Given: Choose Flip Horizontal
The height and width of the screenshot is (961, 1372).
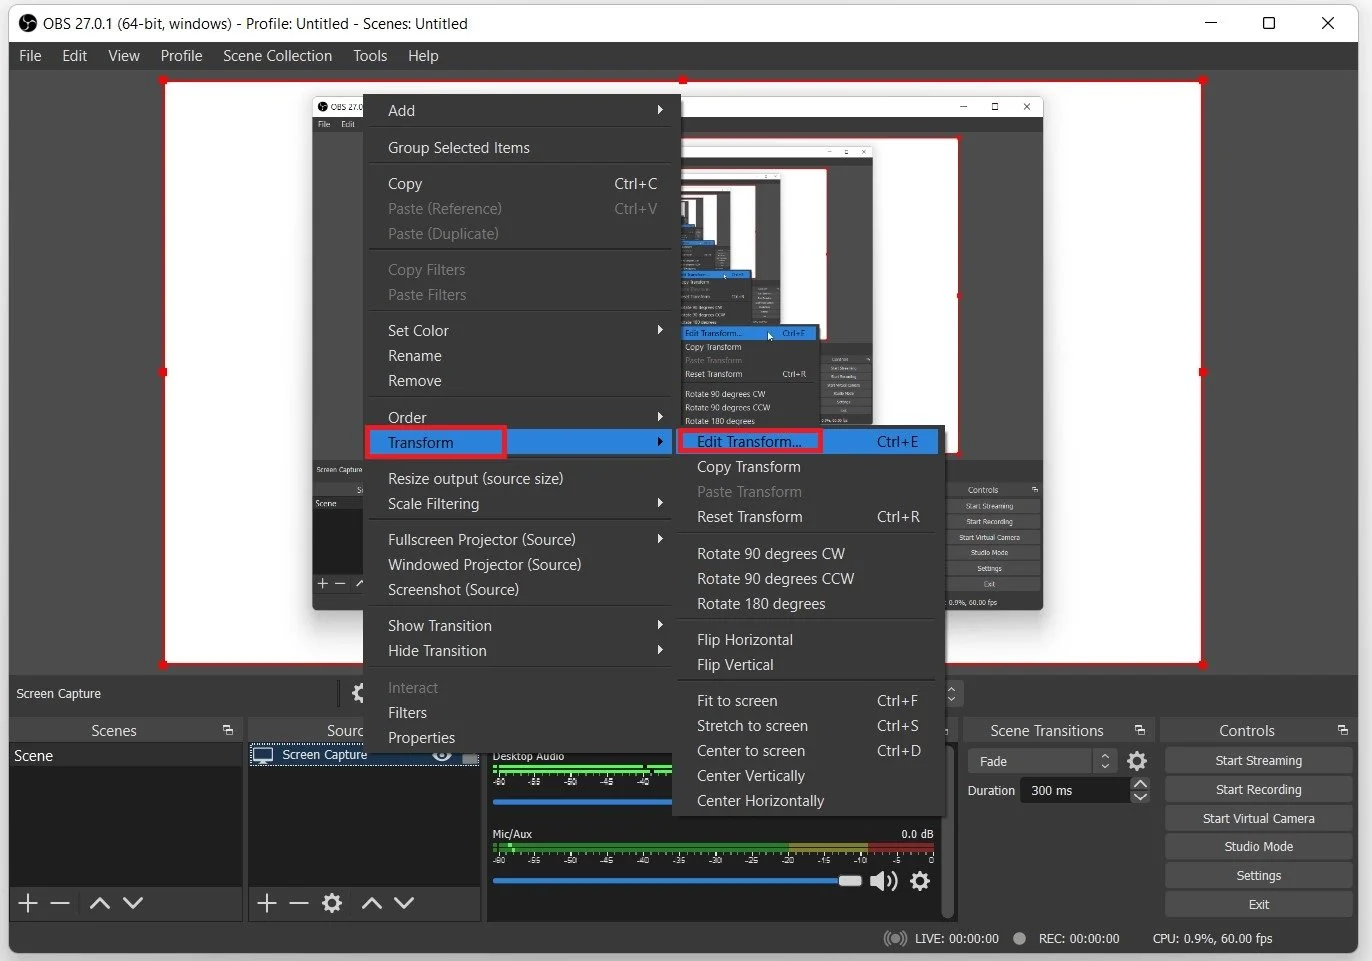Looking at the screenshot, I should click(808, 639).
